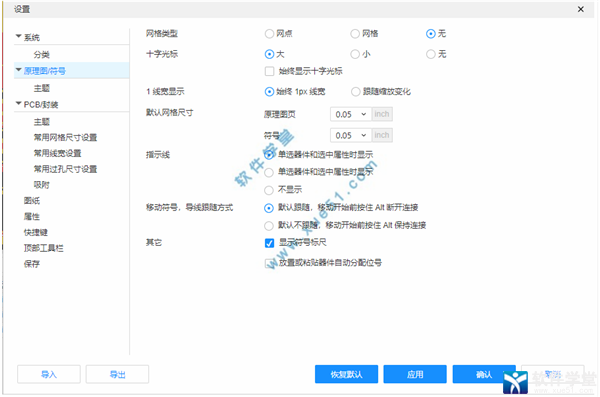This screenshot has height=397, width=600.
Task: Enable 始终显示十字光标 checkbox
Action: [269, 71]
